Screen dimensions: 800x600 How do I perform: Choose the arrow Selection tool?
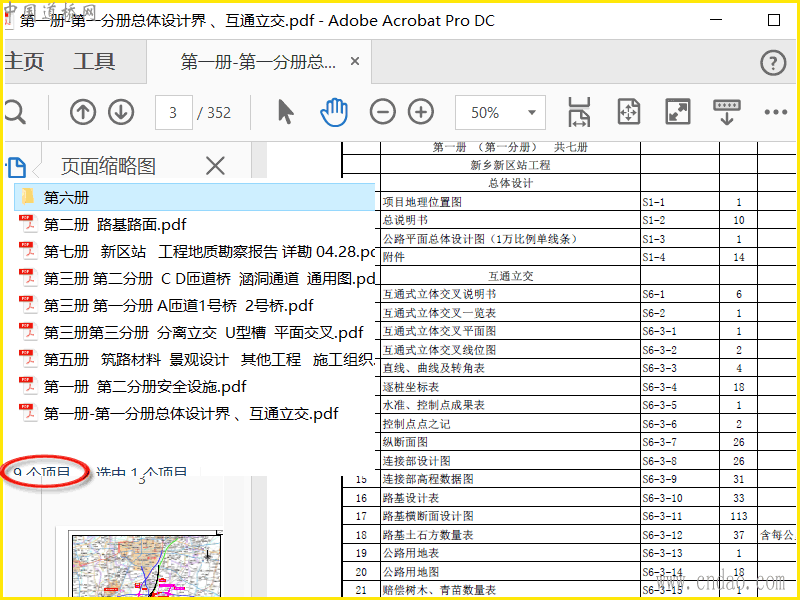pyautogui.click(x=286, y=112)
